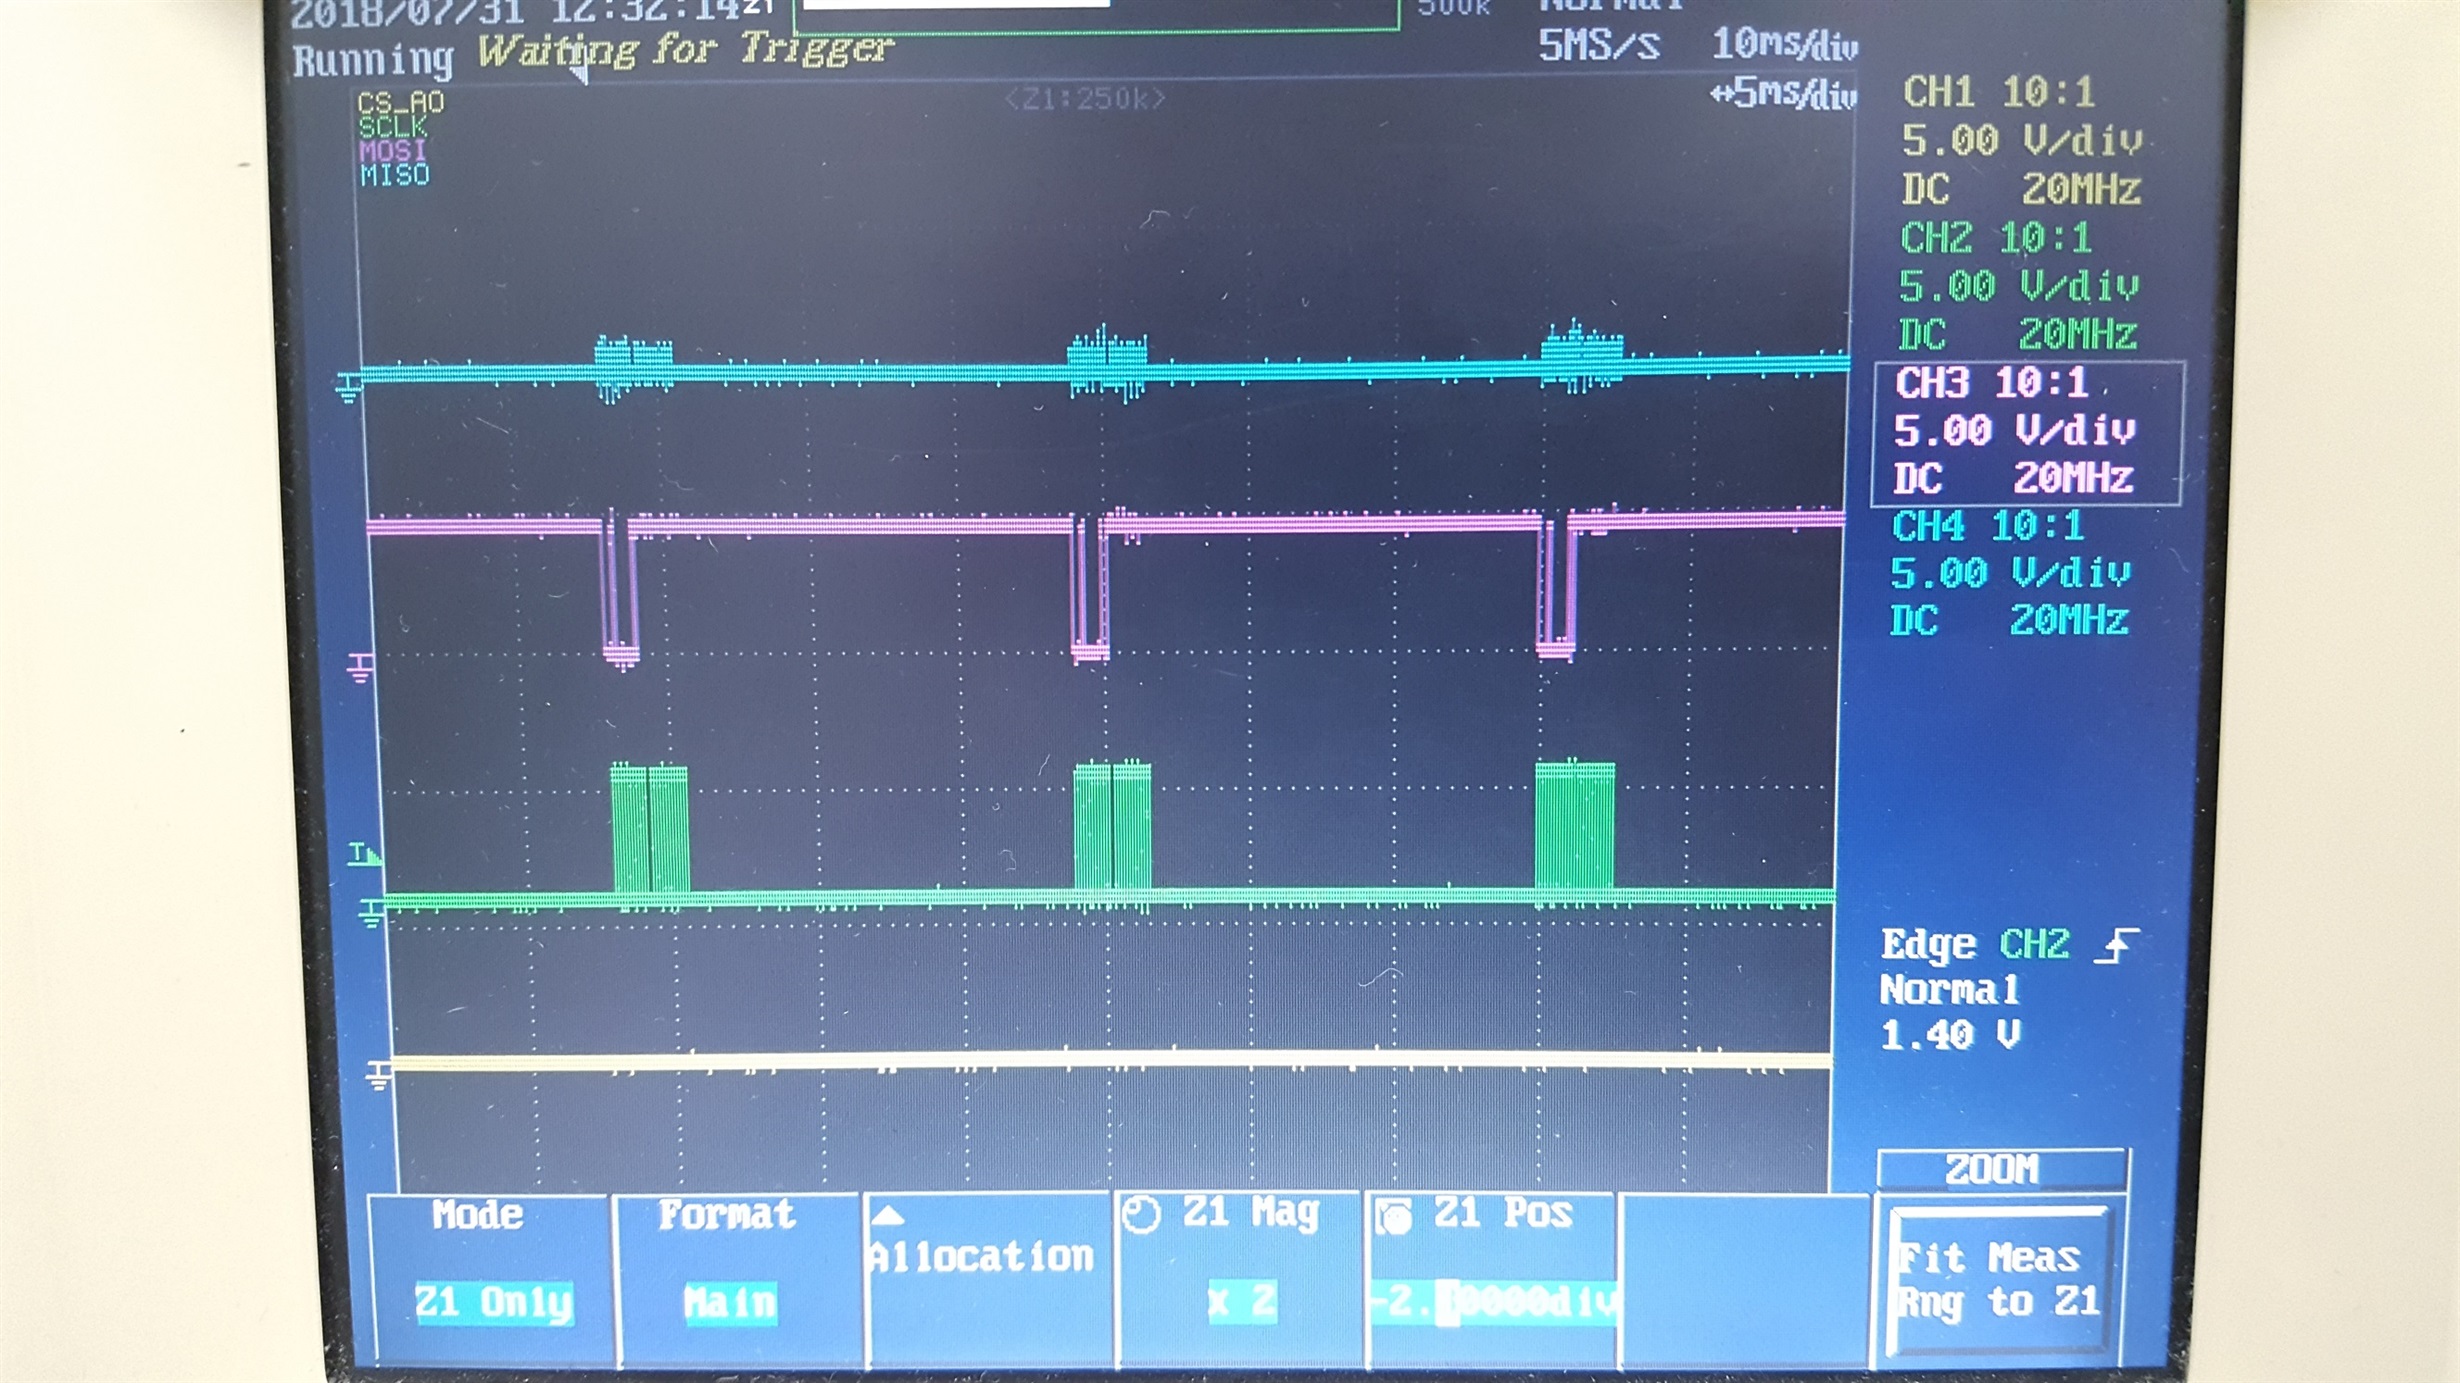Screen dimensions: 2460x1383
Task: Select the CH2 10:1 channel info block
Action: pos(2018,286)
